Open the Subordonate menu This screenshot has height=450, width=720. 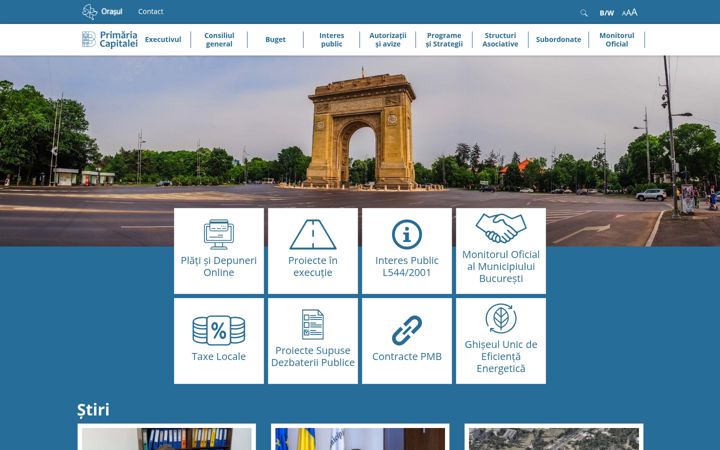[558, 39]
